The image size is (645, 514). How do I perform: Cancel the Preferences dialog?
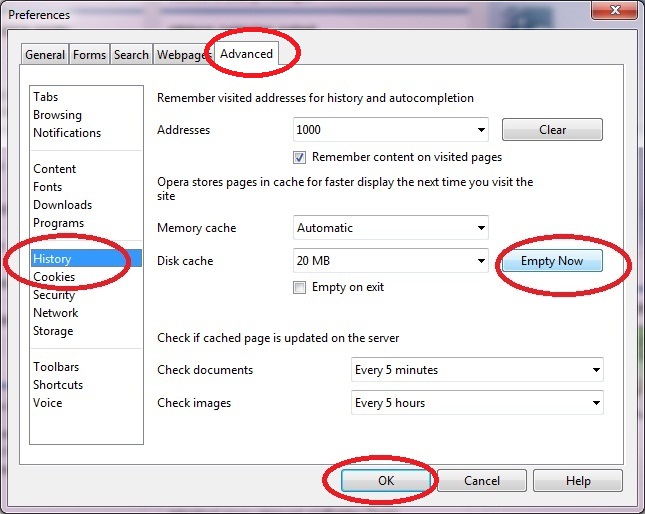(482, 481)
